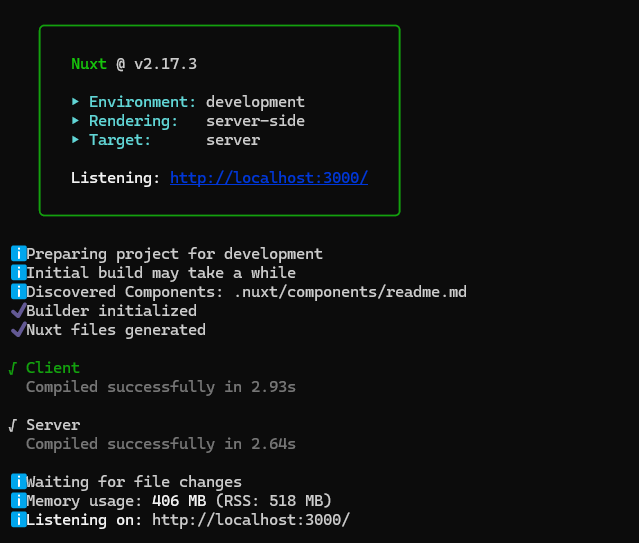This screenshot has width=639, height=543.
Task: Click info icon next to Memory usage
Action: [x=17, y=501]
